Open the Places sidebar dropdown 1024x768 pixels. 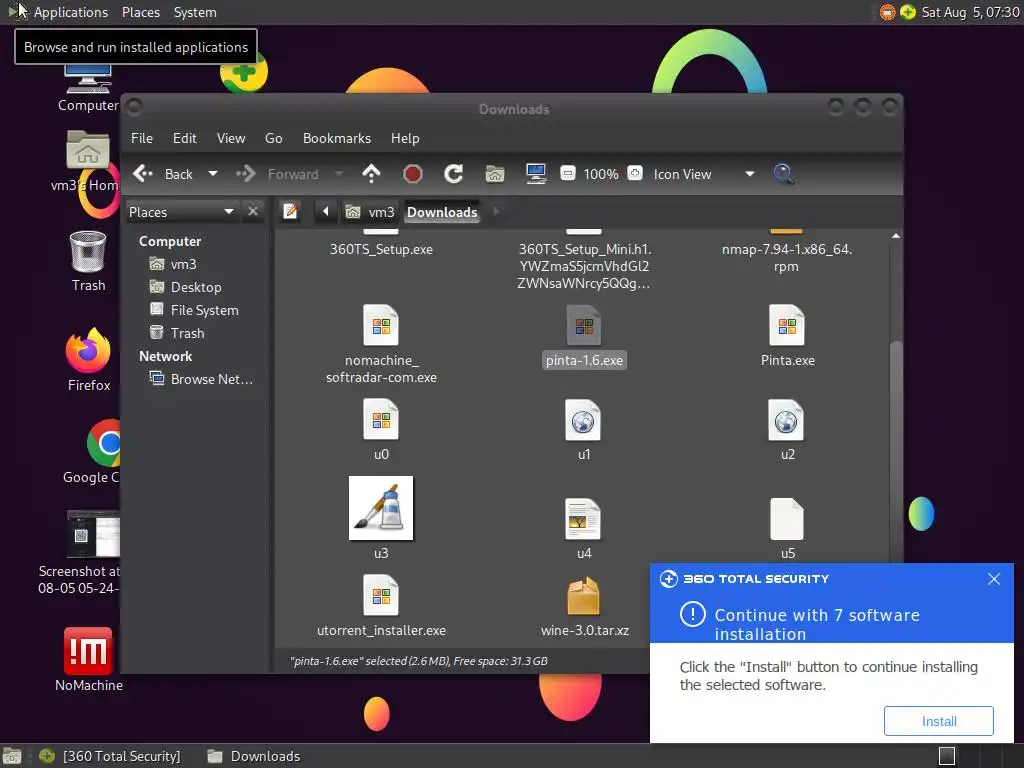(x=182, y=212)
